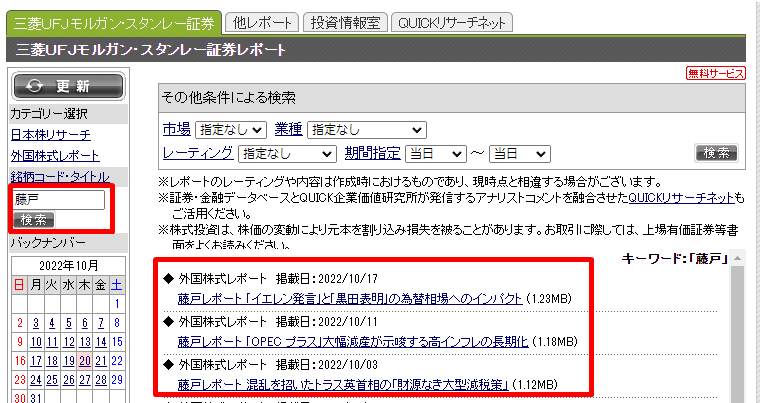
Task: Select October 7 in the calendar
Action: coord(101,323)
